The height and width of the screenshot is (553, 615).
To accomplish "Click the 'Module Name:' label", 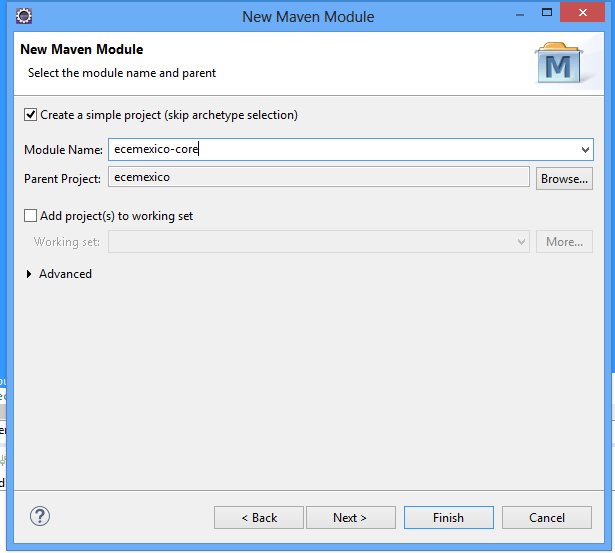I will click(x=63, y=150).
